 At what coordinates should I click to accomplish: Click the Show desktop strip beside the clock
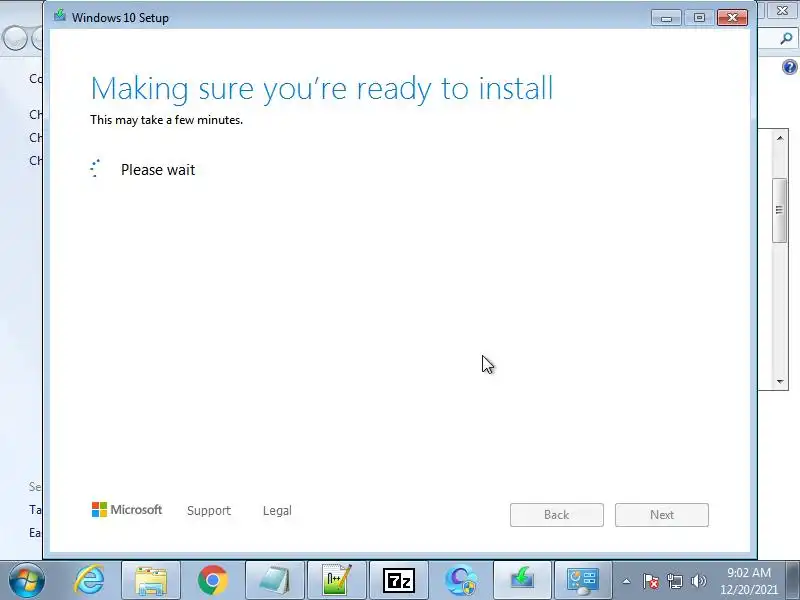793,581
